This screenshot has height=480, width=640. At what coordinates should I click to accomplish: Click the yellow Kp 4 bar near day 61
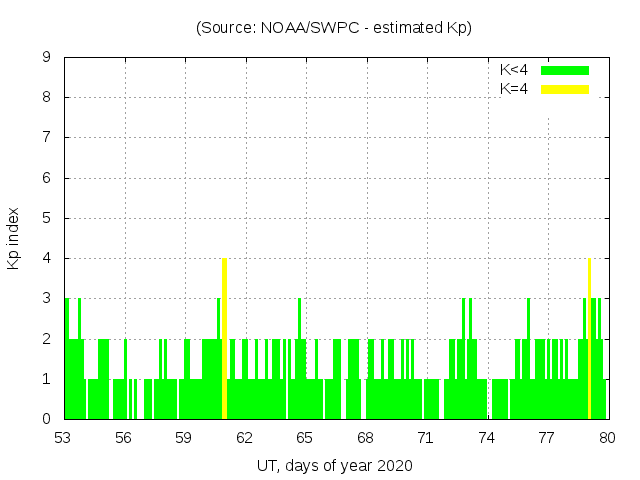tap(225, 338)
